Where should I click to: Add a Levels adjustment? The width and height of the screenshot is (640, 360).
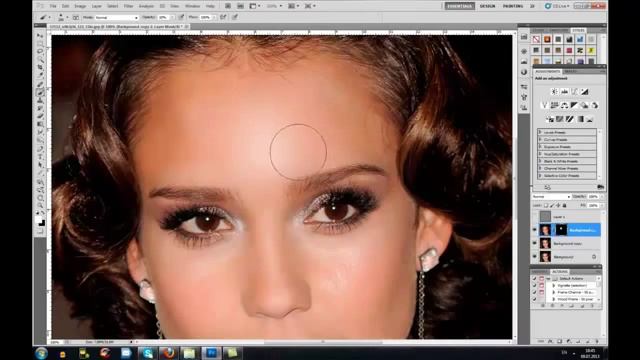point(564,92)
